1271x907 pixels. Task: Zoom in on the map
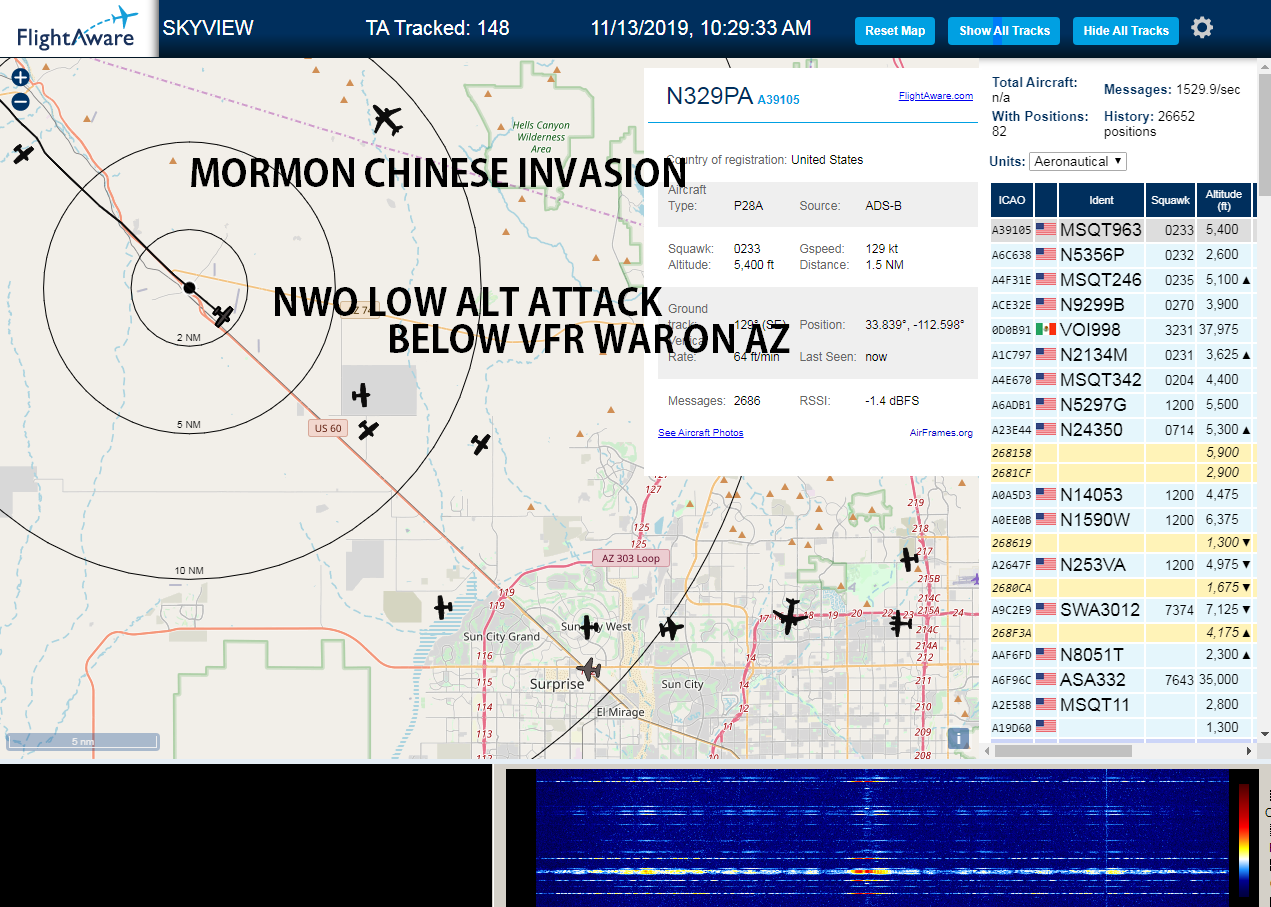point(20,77)
